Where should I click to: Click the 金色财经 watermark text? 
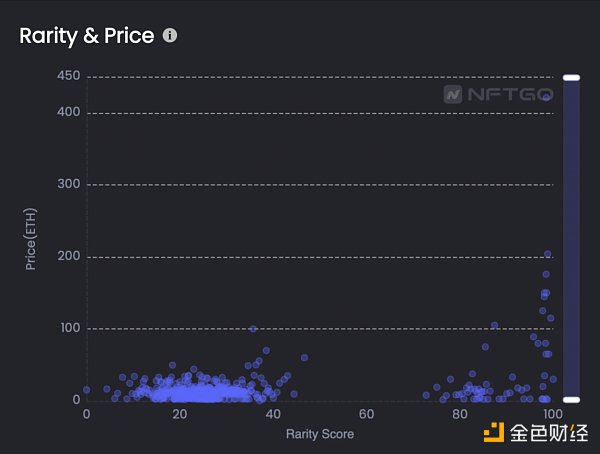coord(549,433)
